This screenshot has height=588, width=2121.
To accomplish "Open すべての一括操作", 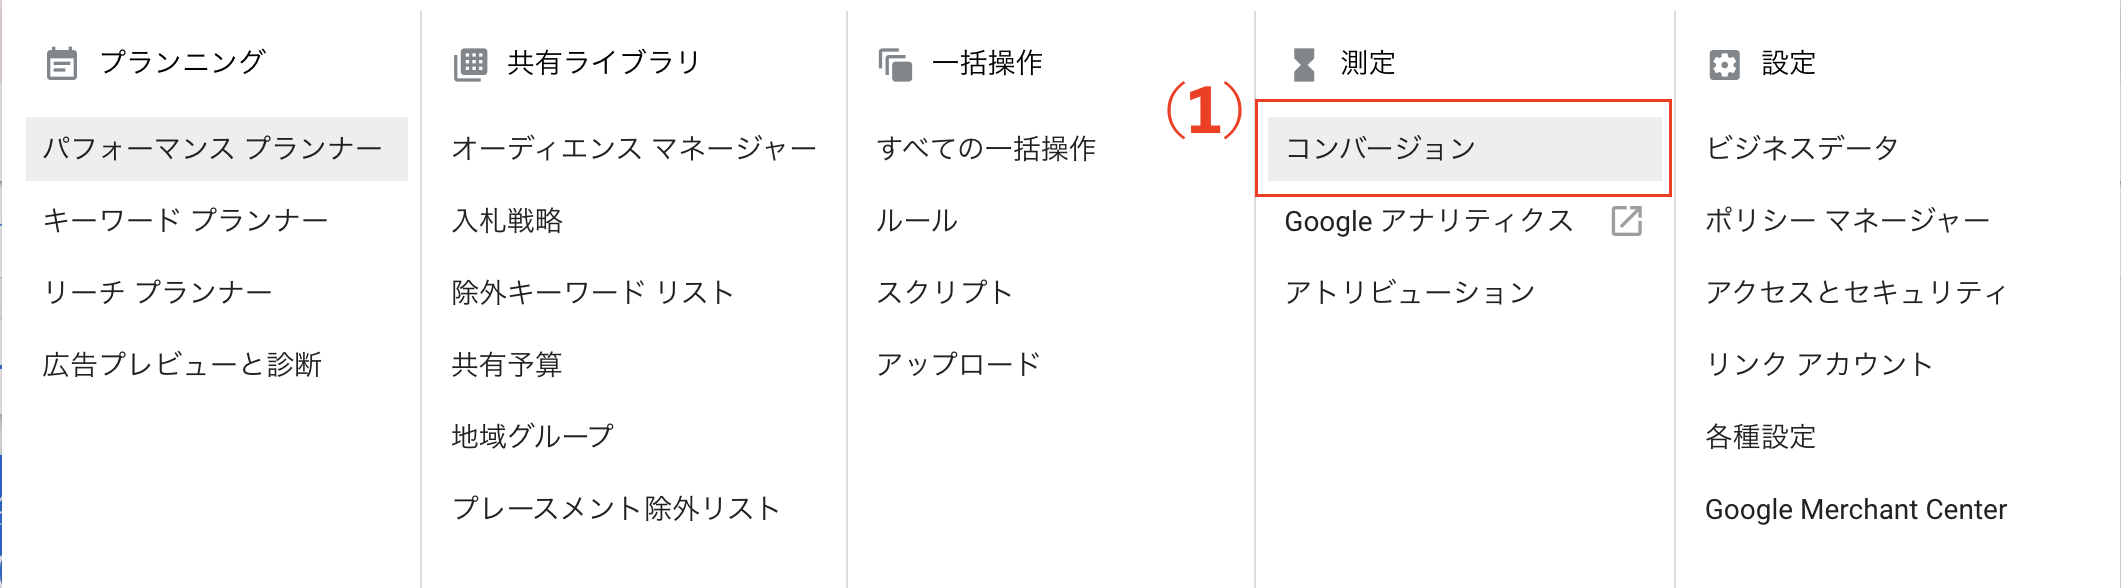I will pos(986,149).
